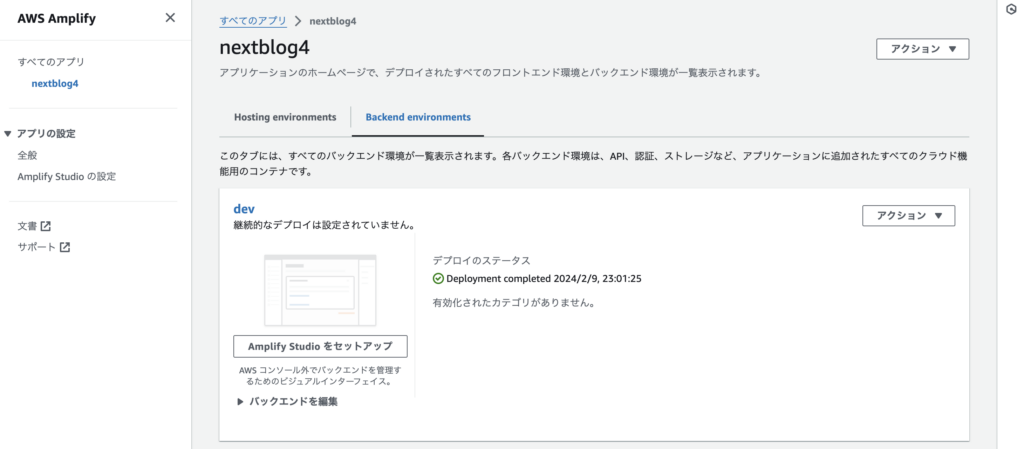Open the dev environment link

tap(244, 209)
